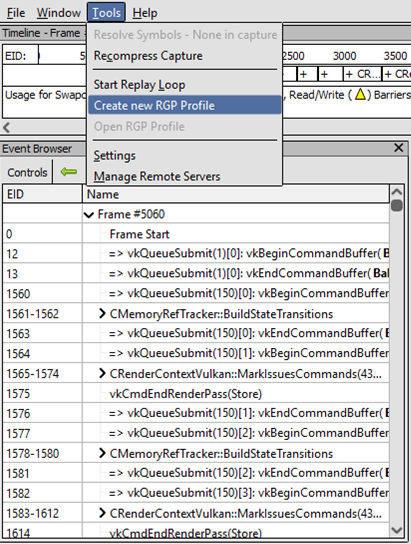Select event 13 vkEndCommandBuffer
This screenshot has width=411, height=544.
pos(196,274)
